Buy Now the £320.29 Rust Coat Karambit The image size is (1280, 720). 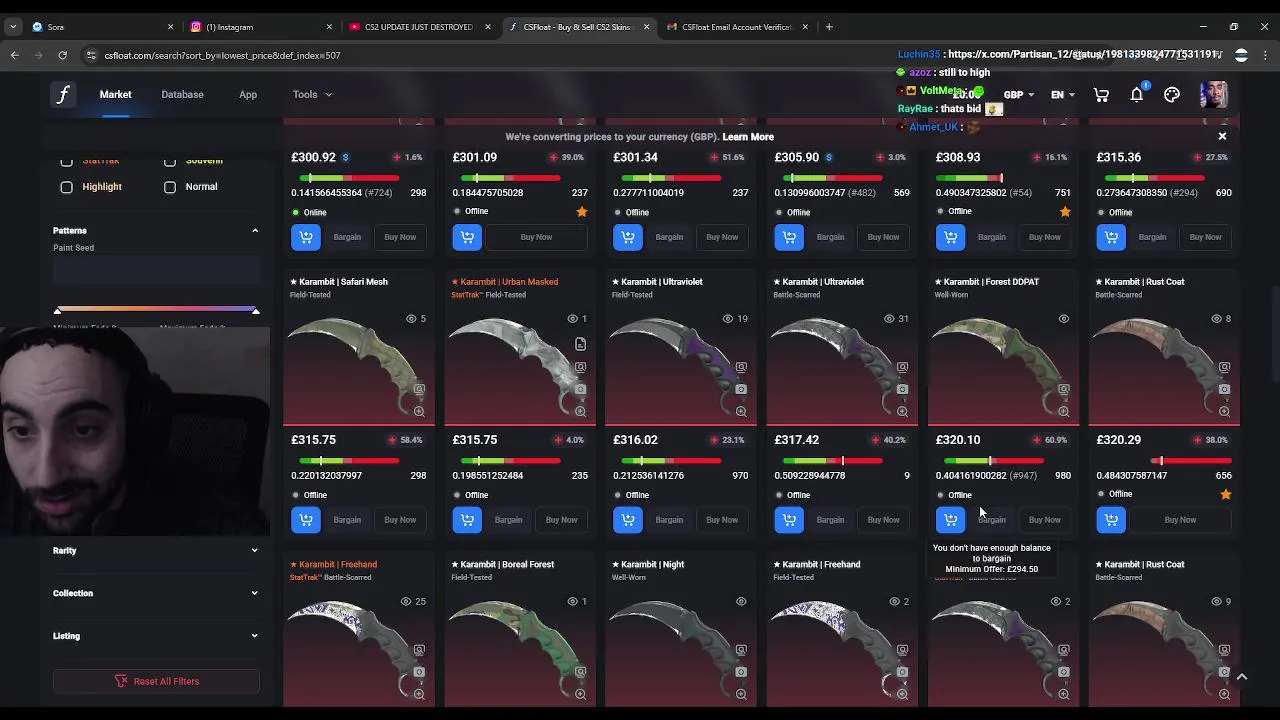pos(1180,519)
